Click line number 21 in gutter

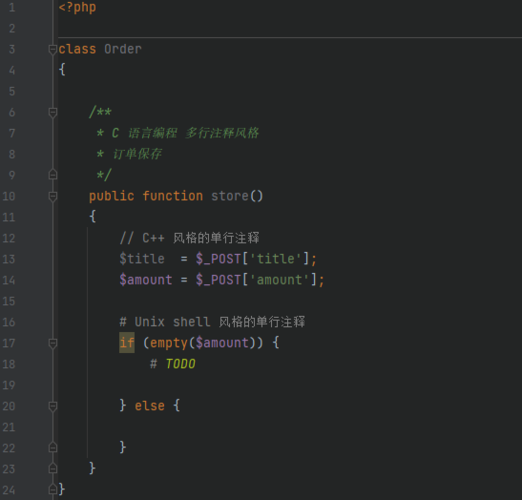pos(9,427)
